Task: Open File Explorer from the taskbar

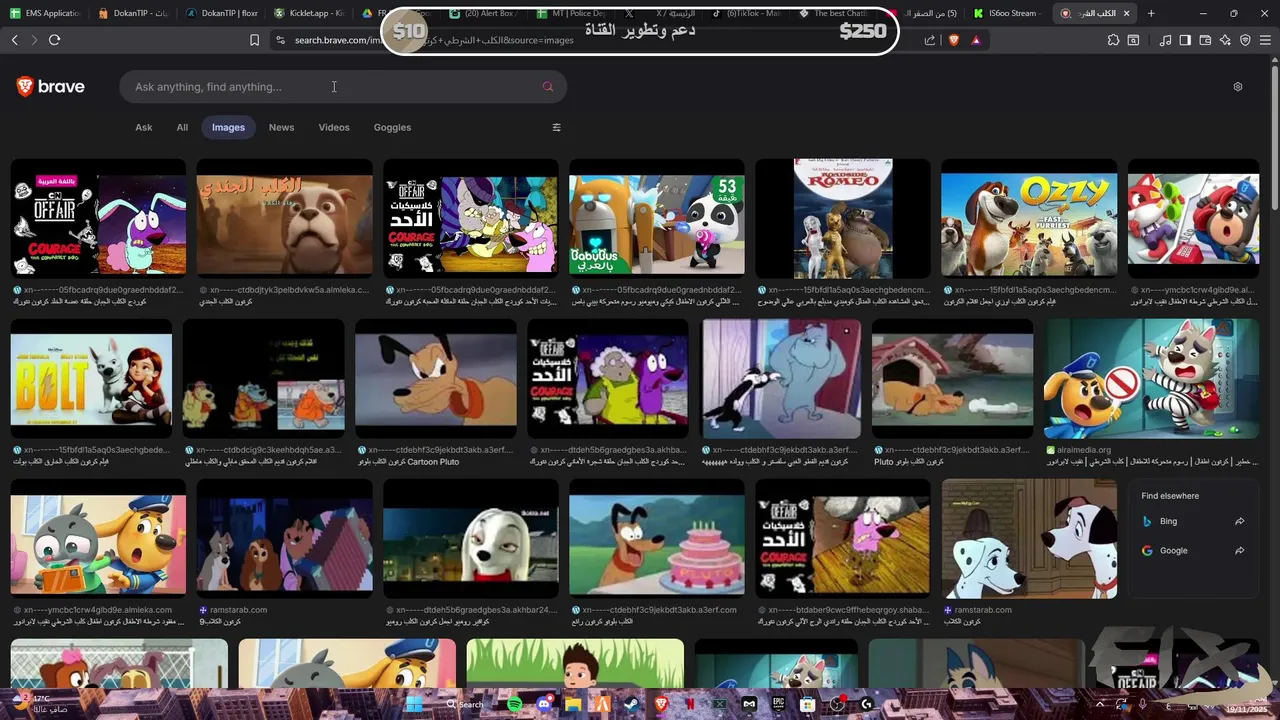Action: (x=573, y=704)
